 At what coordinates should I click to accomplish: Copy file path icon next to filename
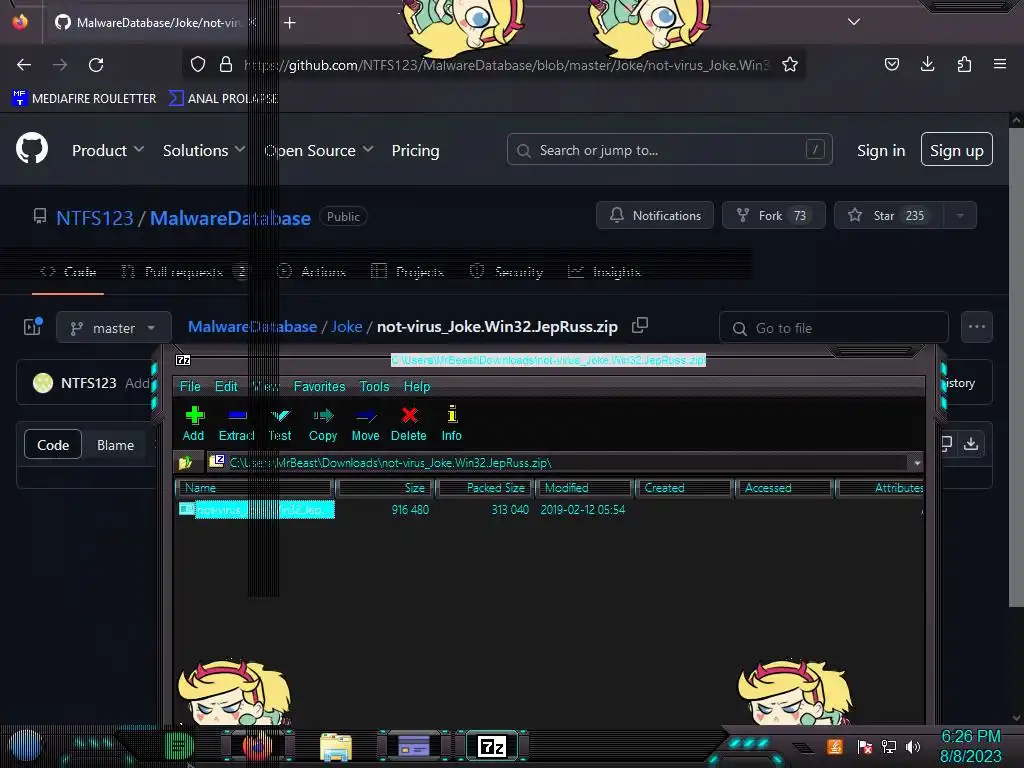tap(640, 325)
